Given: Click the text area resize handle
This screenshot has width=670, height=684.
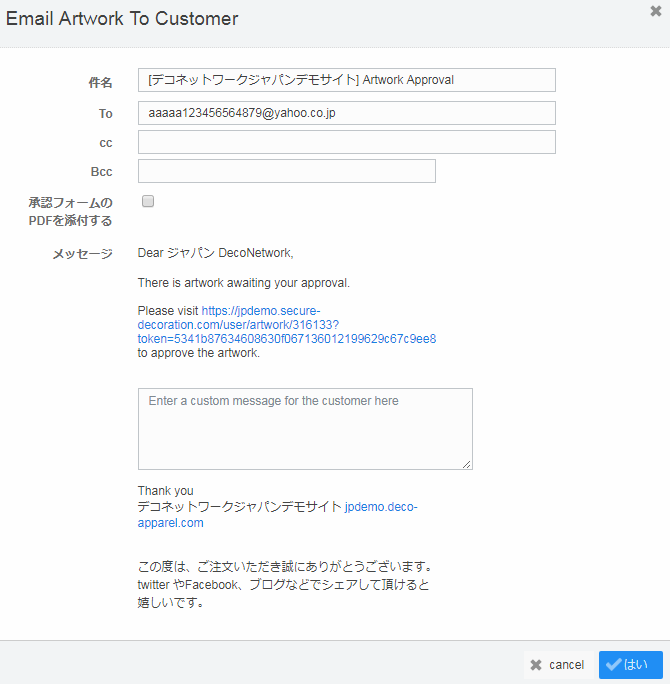Looking at the screenshot, I should [x=467, y=464].
